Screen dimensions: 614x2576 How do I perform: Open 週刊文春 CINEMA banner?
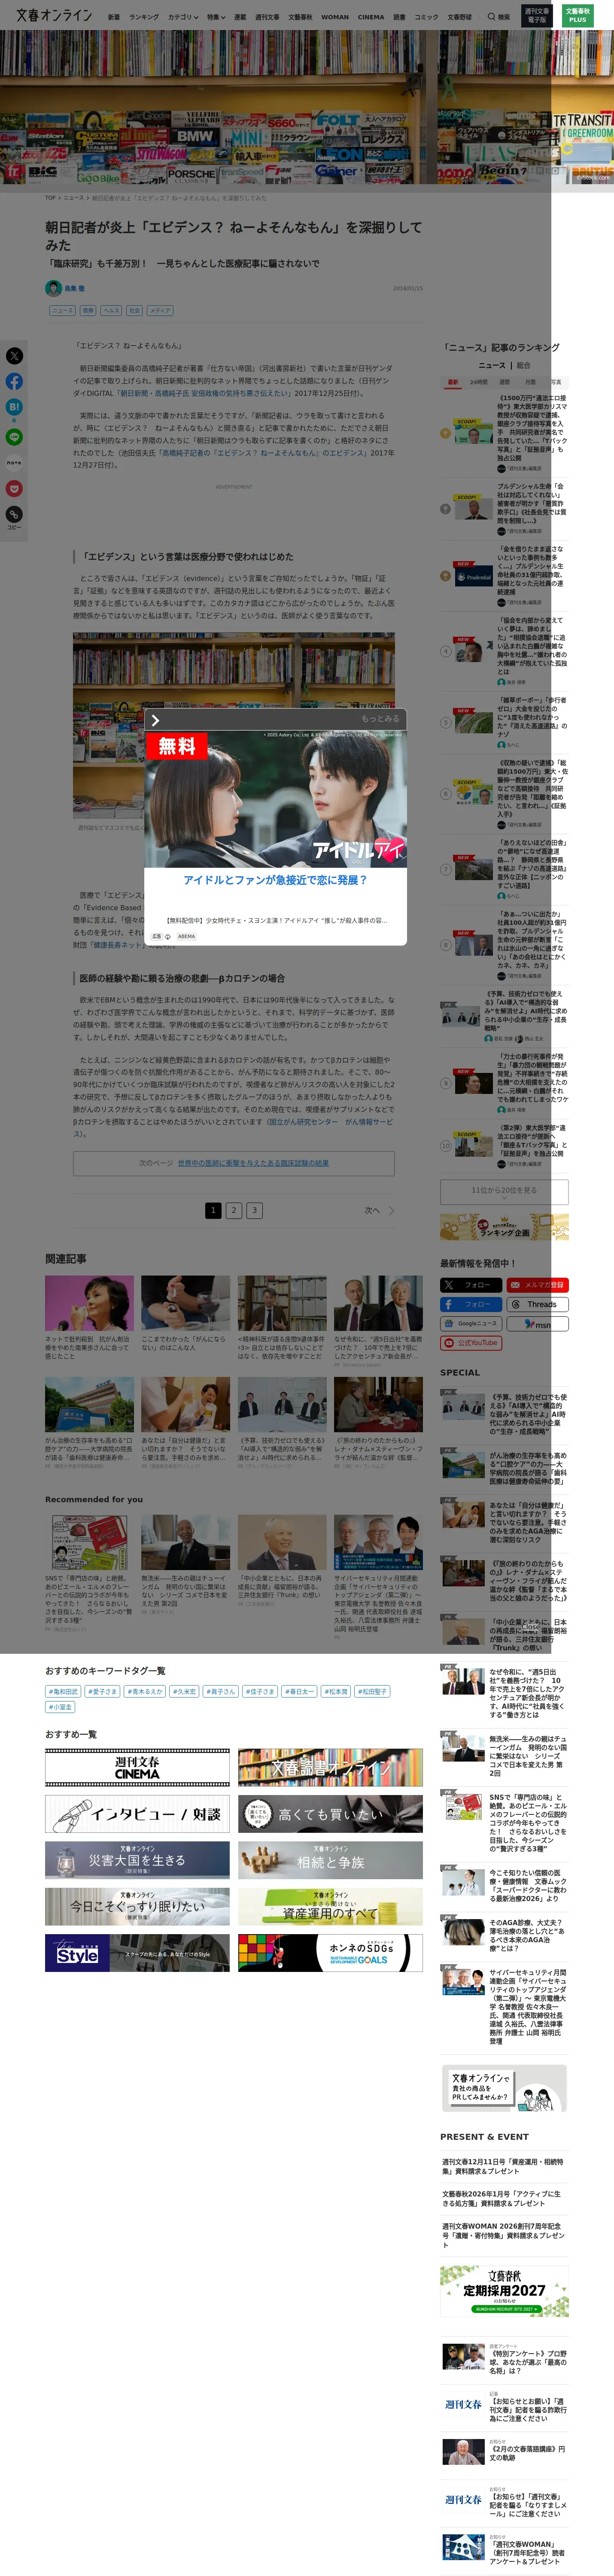coord(137,1767)
